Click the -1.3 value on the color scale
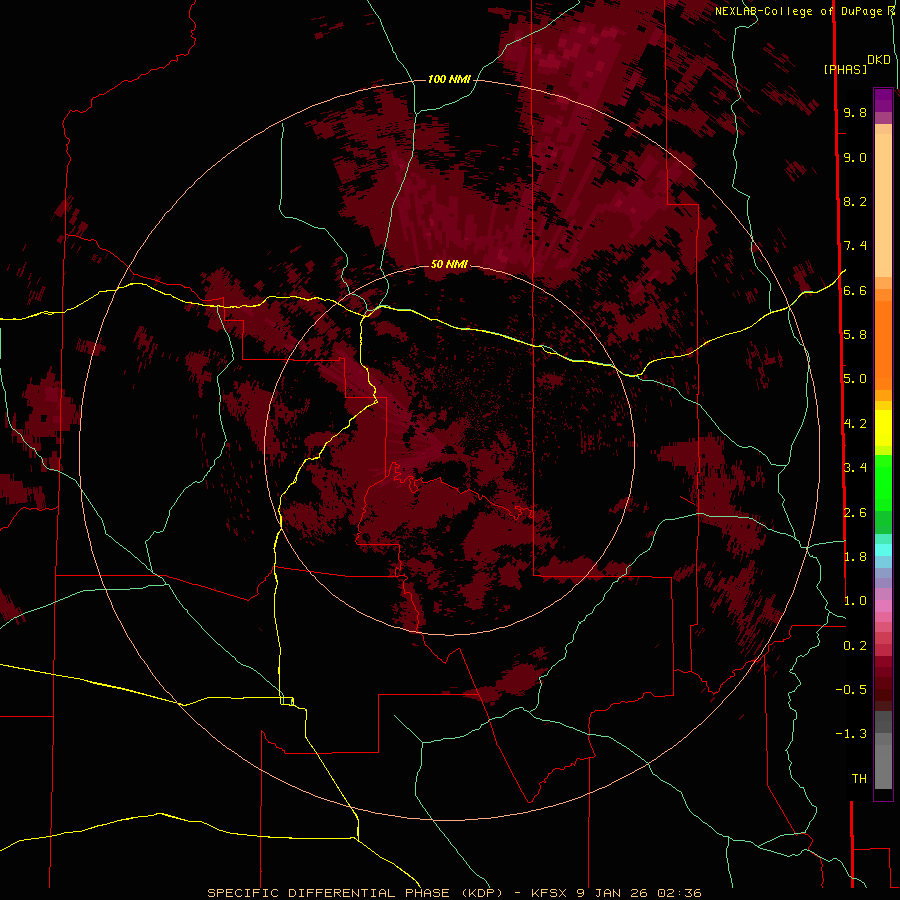Viewport: 900px width, 900px height. 851,734
